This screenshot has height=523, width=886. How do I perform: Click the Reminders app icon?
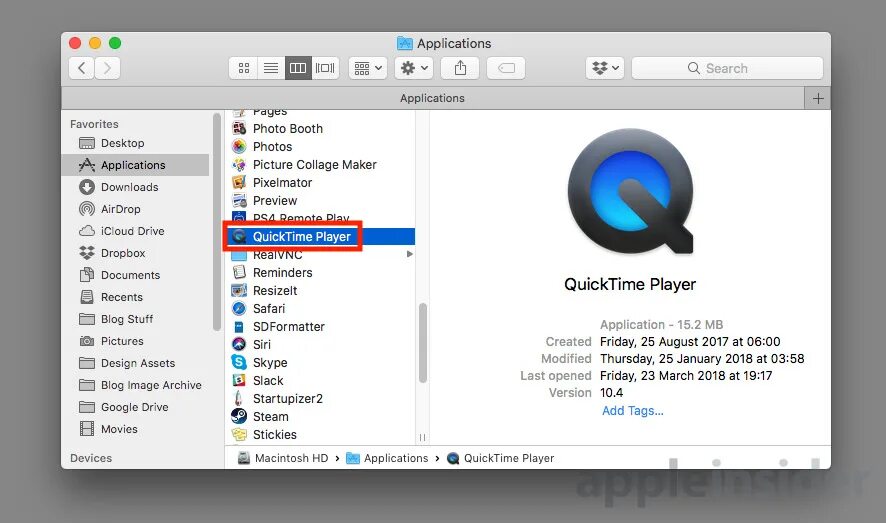click(x=239, y=272)
